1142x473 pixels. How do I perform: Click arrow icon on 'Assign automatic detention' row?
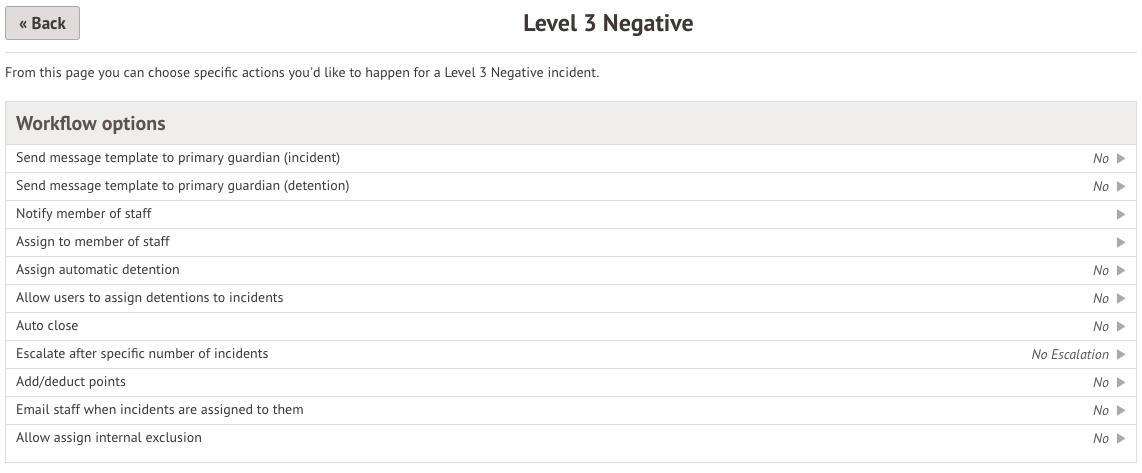point(1121,270)
